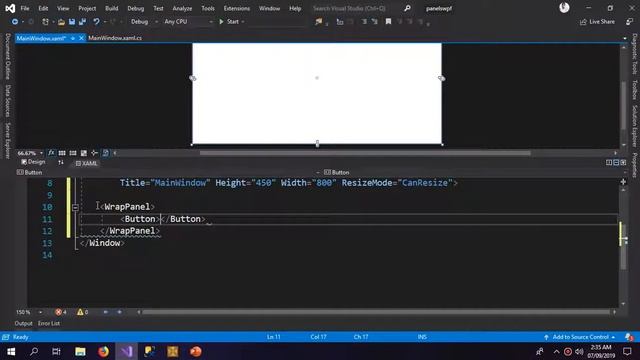This screenshot has width=640, height=360.
Task: Click the status bar notifications bell
Action: (629, 337)
